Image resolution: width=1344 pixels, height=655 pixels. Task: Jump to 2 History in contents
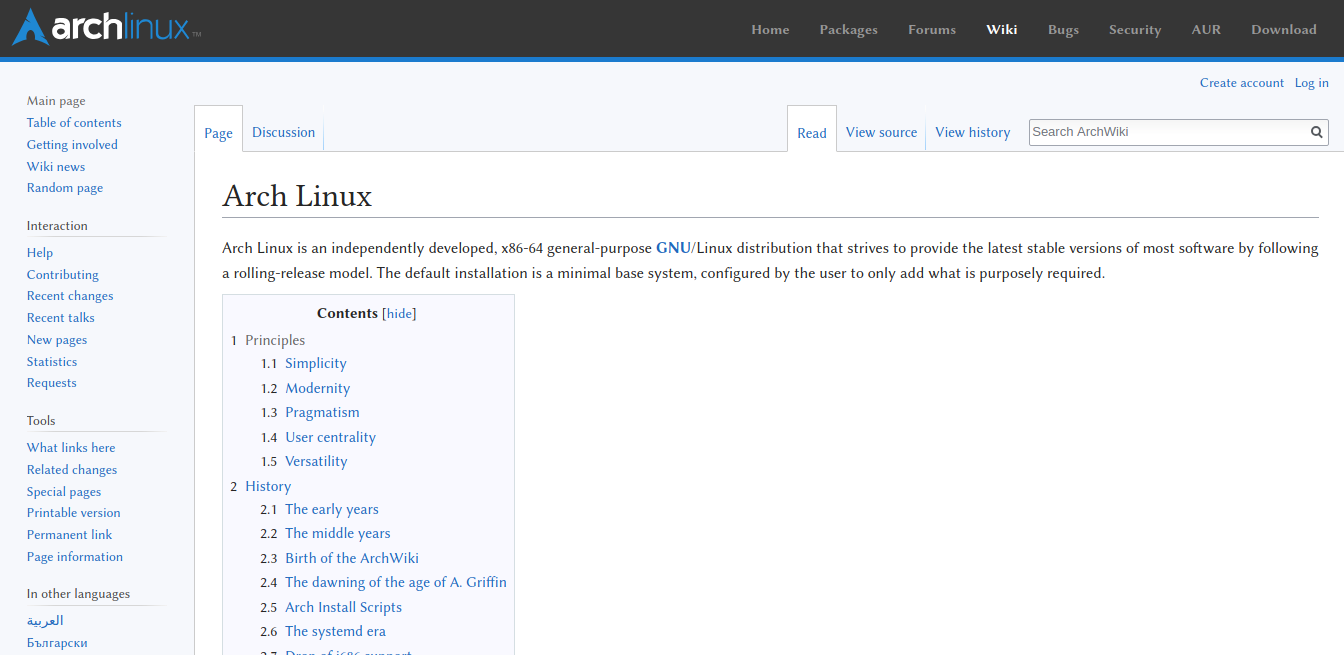(261, 486)
